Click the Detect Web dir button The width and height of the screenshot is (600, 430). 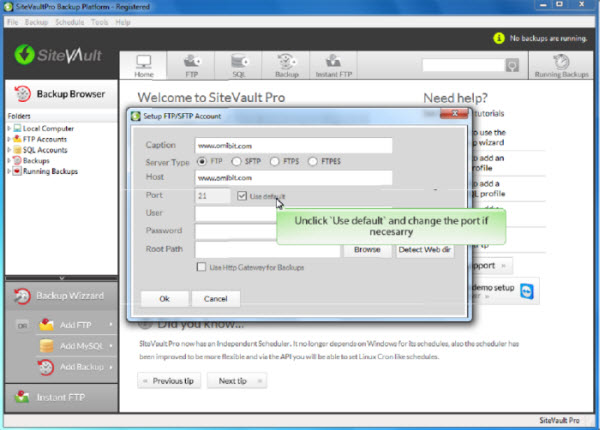(425, 250)
